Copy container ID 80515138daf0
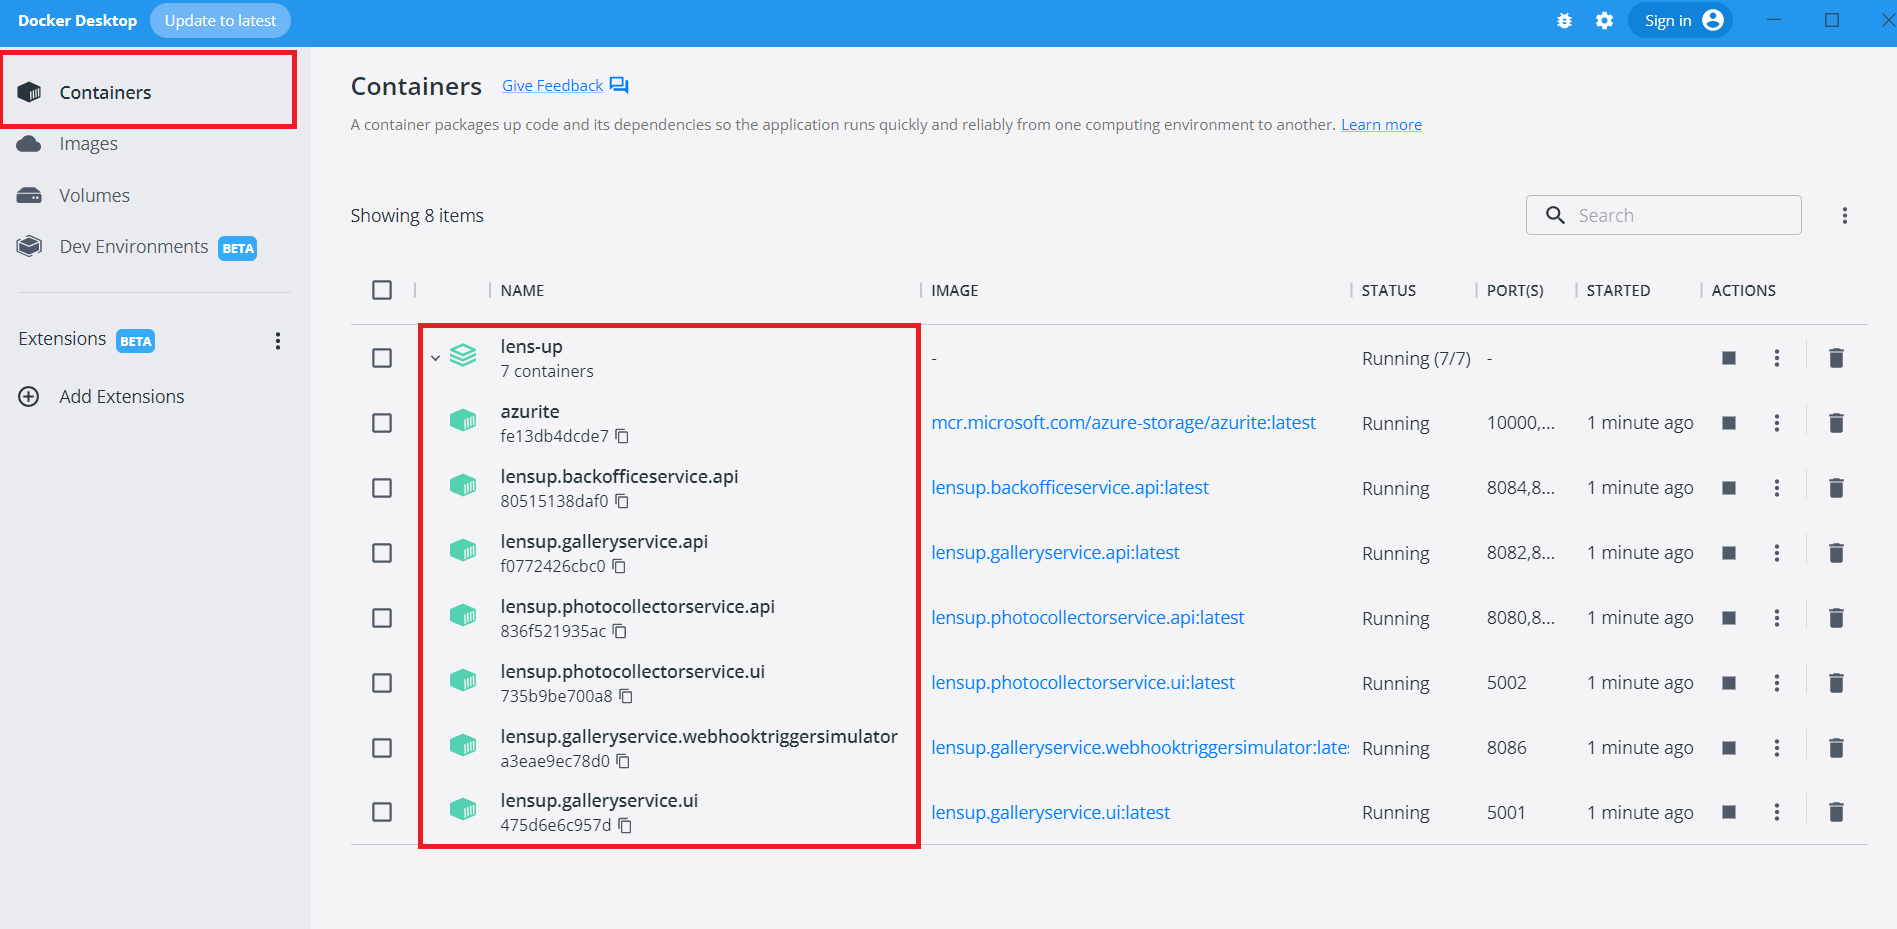This screenshot has width=1897, height=929. 622,501
